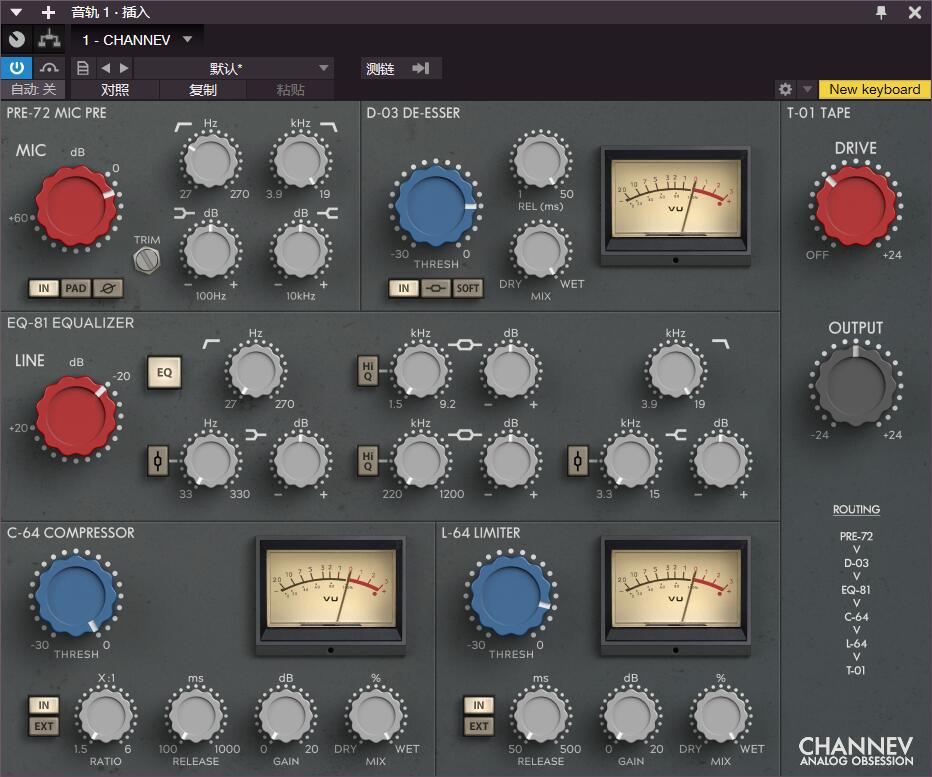
Task: Go to next preset arrow
Action: (x=124, y=68)
